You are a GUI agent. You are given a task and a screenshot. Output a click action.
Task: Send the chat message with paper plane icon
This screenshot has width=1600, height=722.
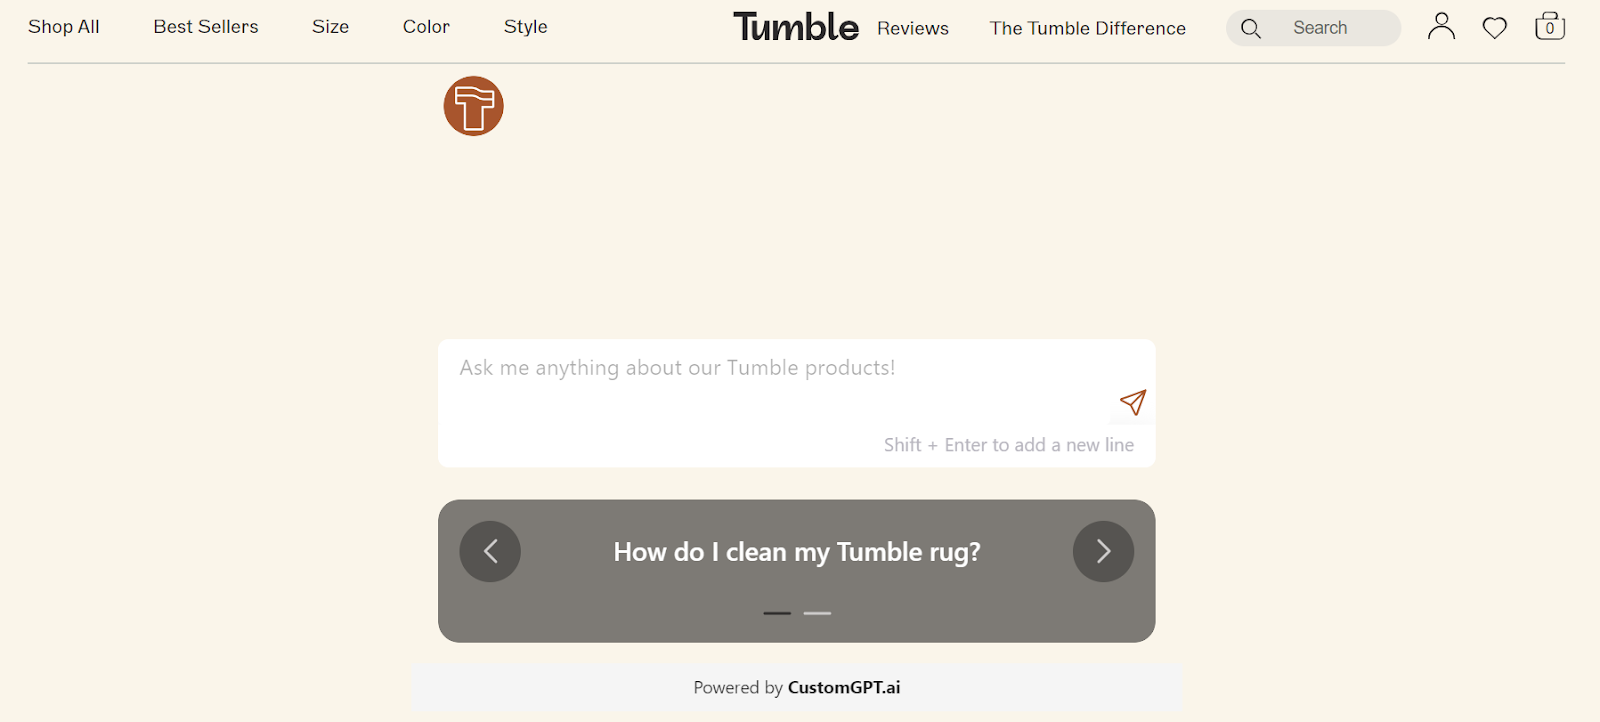coord(1133,402)
